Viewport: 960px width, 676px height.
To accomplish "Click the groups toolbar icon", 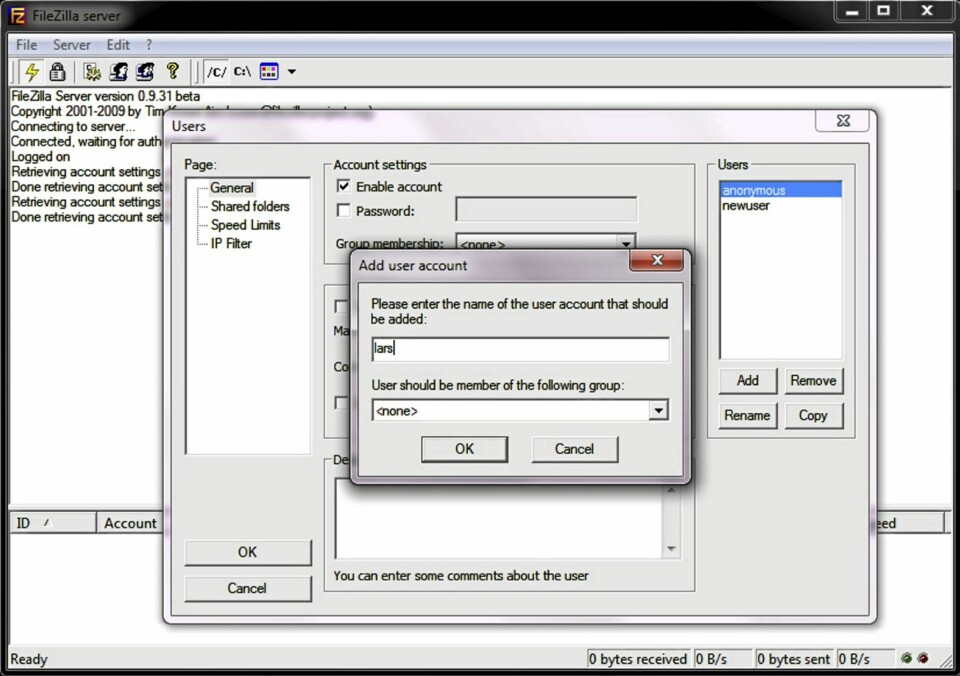I will (145, 71).
